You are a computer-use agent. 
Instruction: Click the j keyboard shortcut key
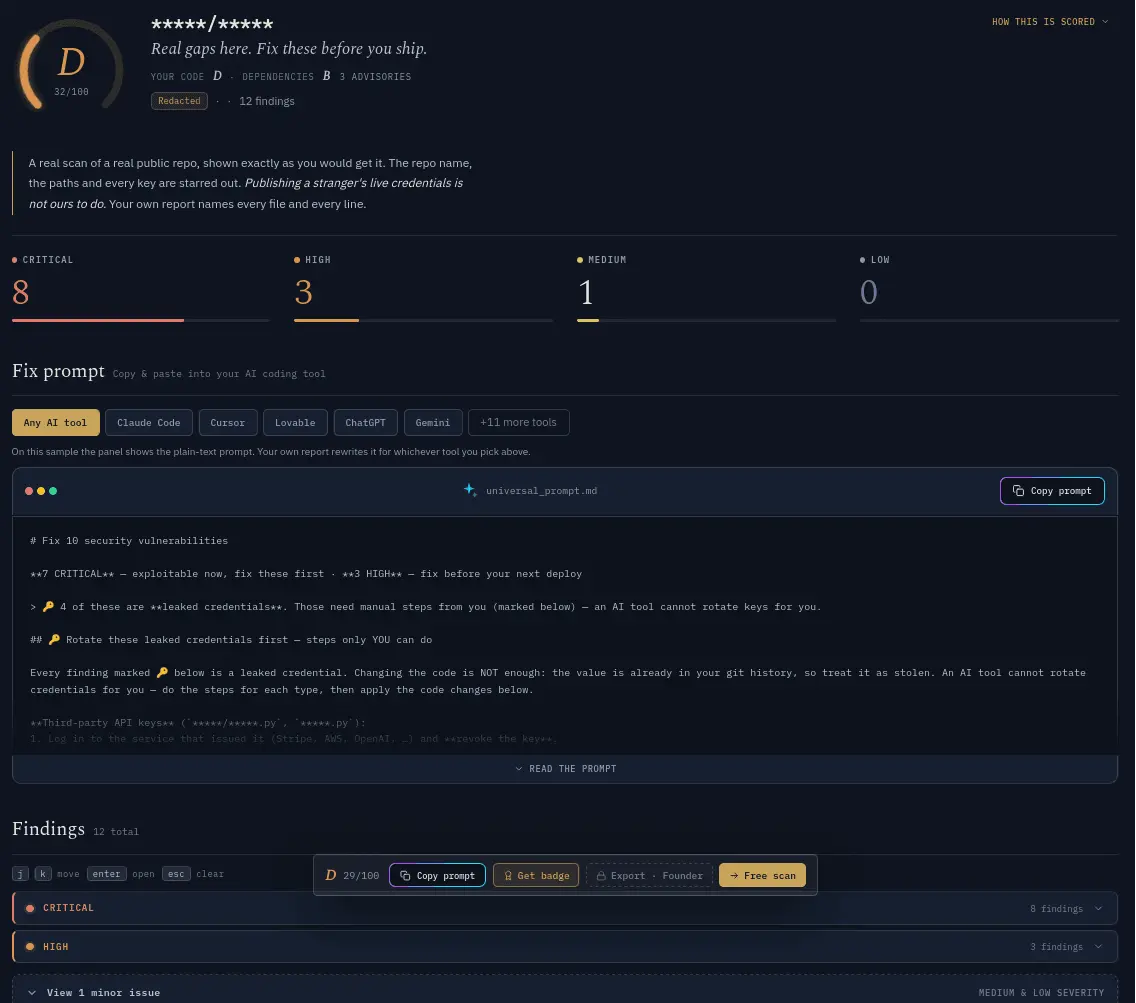click(x=20, y=874)
